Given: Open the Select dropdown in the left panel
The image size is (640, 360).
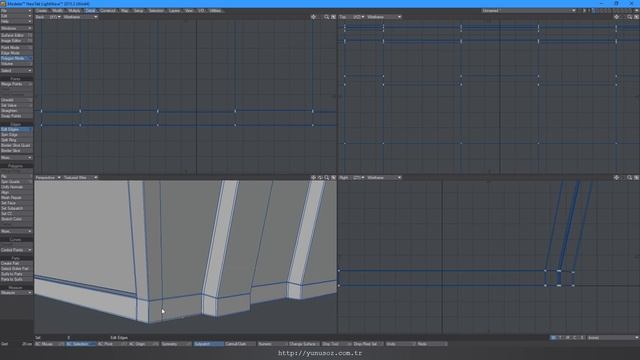Looking at the screenshot, I should click(x=16, y=71).
